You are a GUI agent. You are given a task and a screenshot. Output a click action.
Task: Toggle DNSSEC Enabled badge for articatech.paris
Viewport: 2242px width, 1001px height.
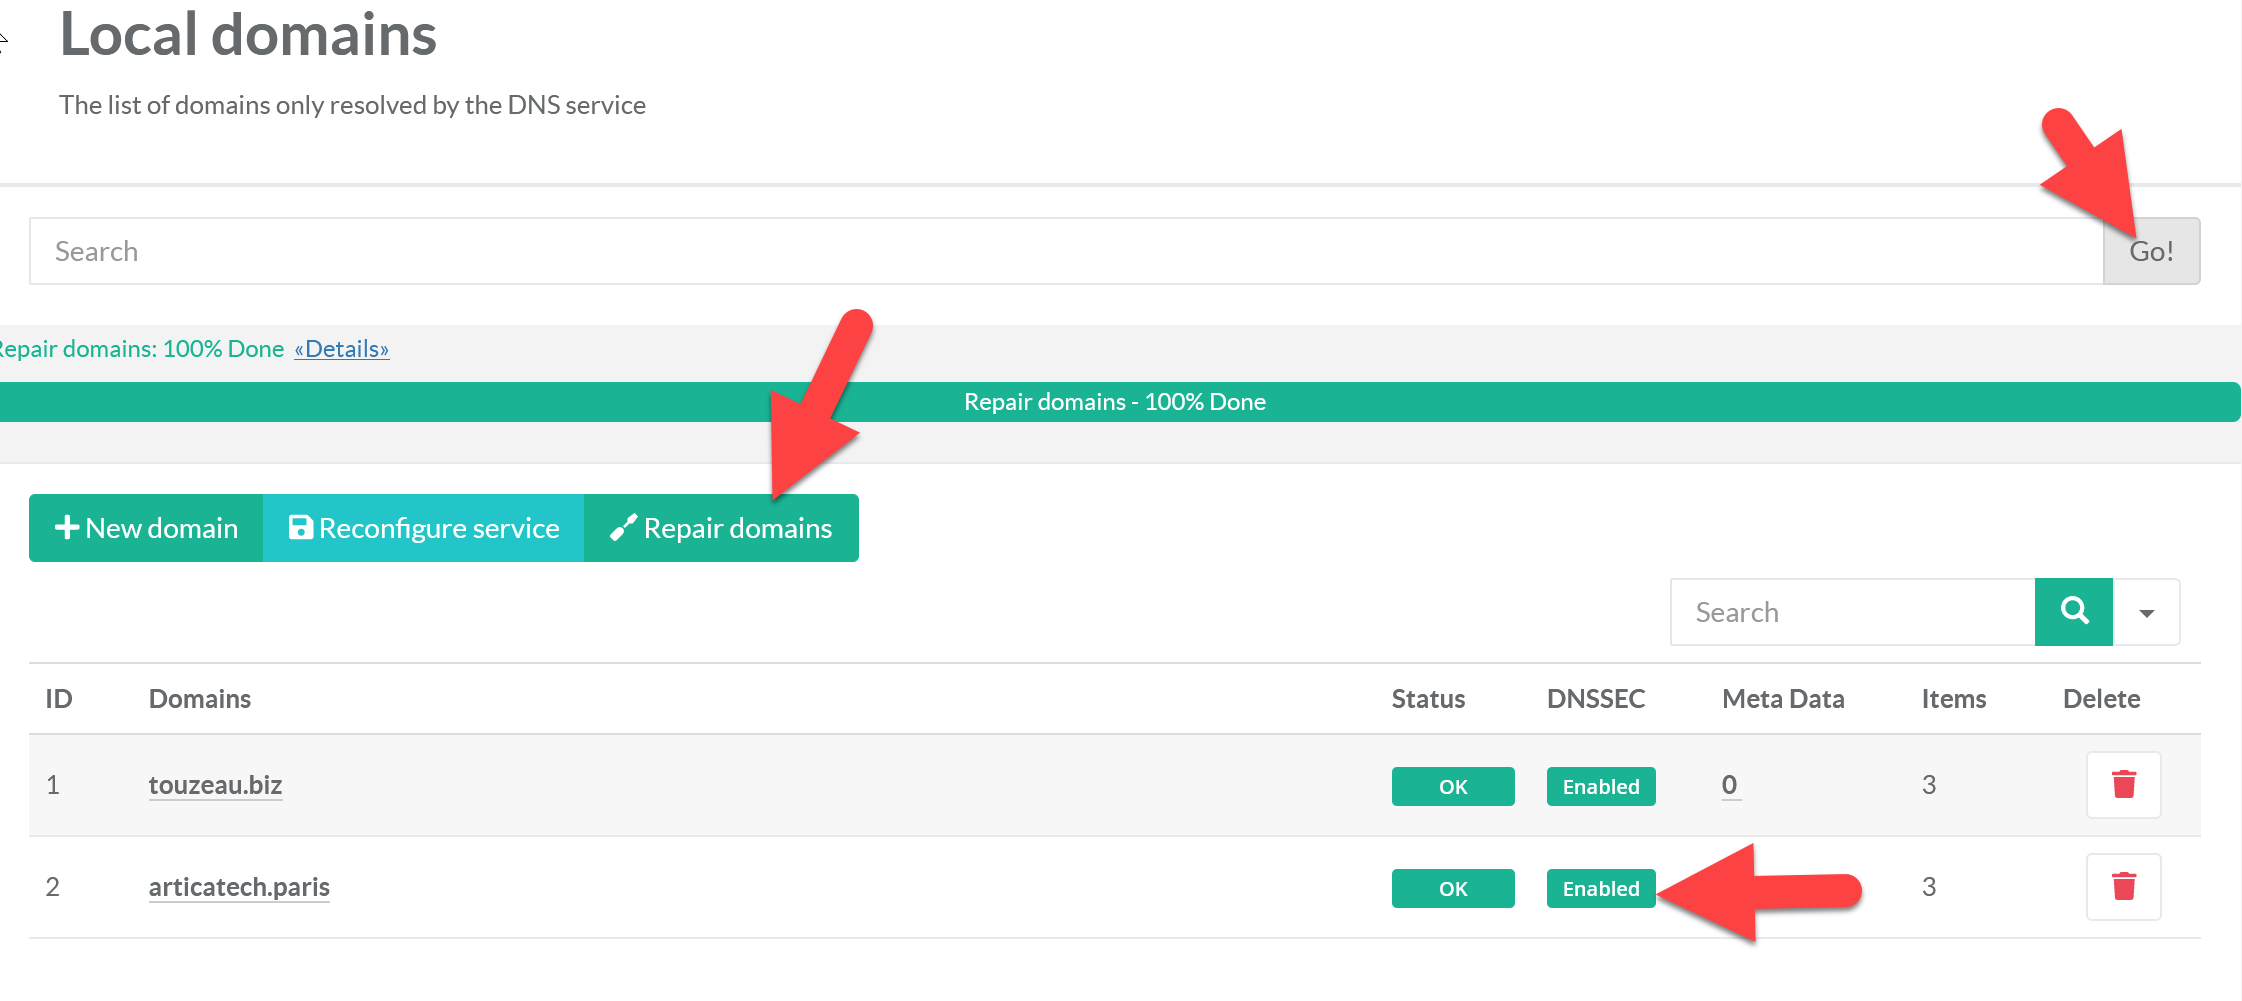pos(1600,889)
